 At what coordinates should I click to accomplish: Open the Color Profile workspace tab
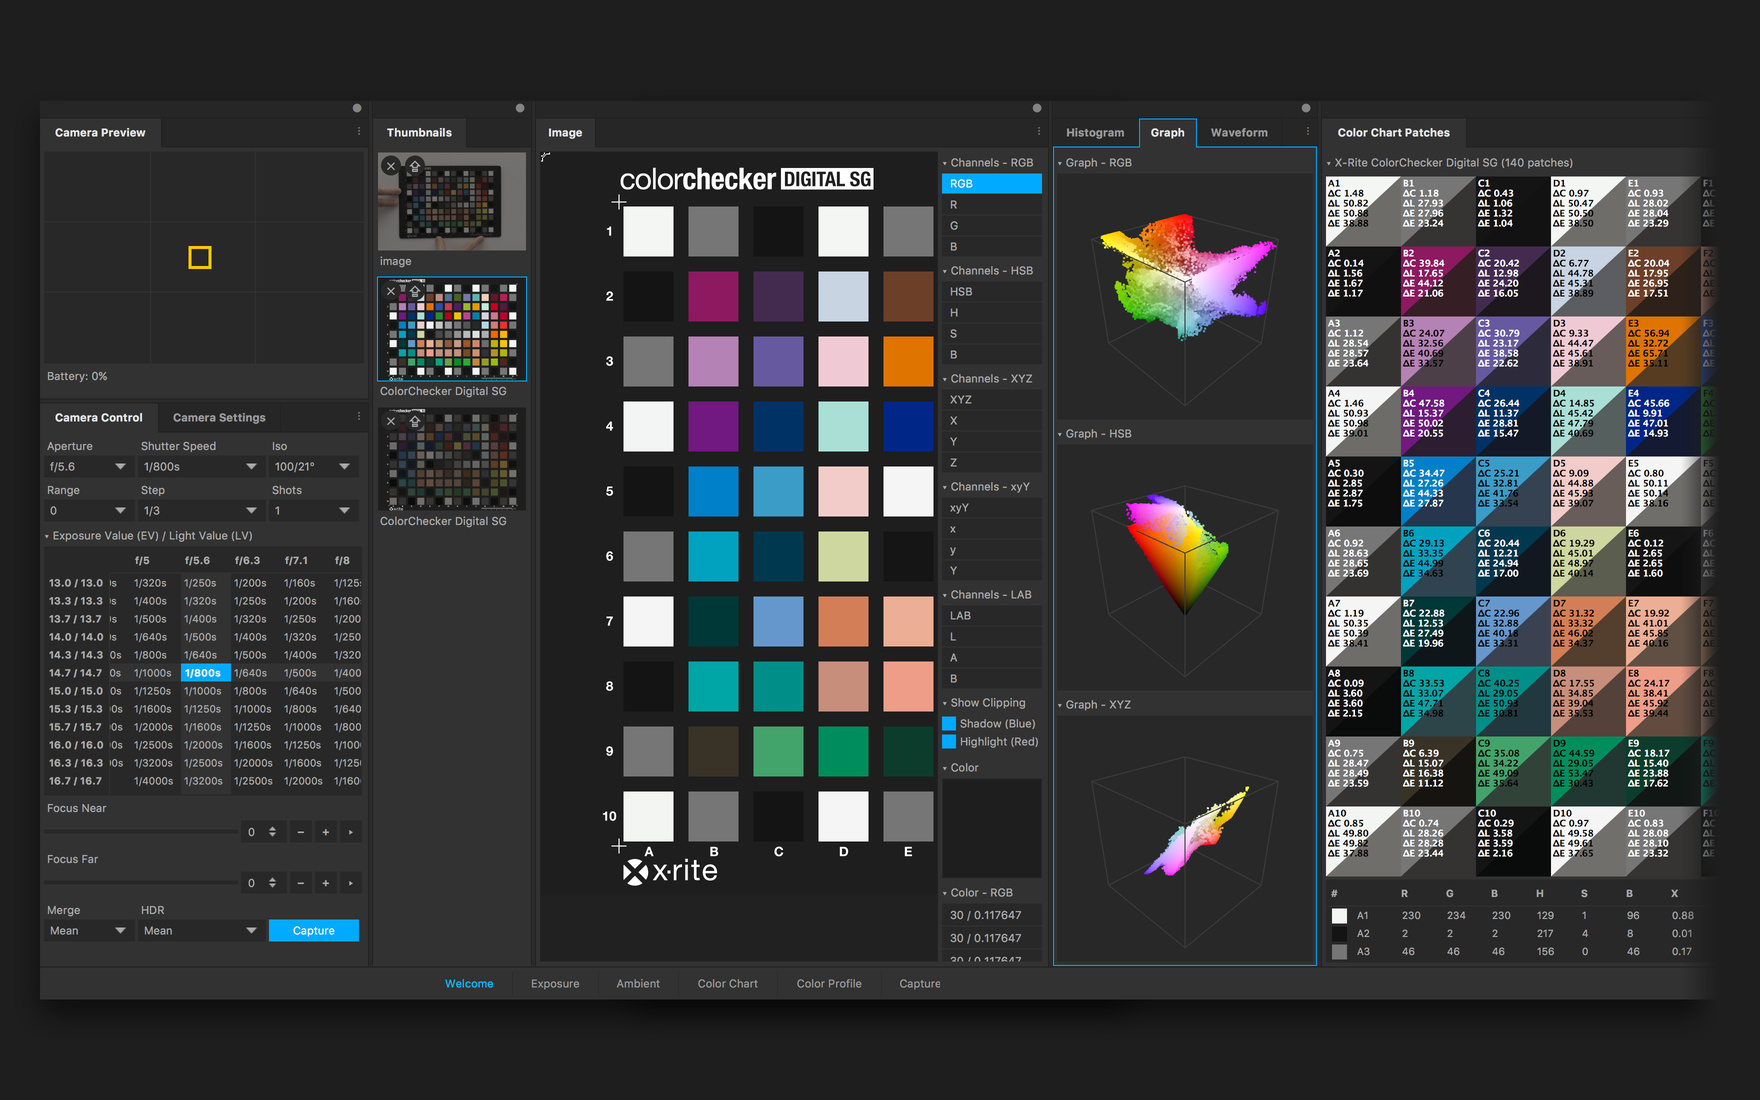[829, 984]
